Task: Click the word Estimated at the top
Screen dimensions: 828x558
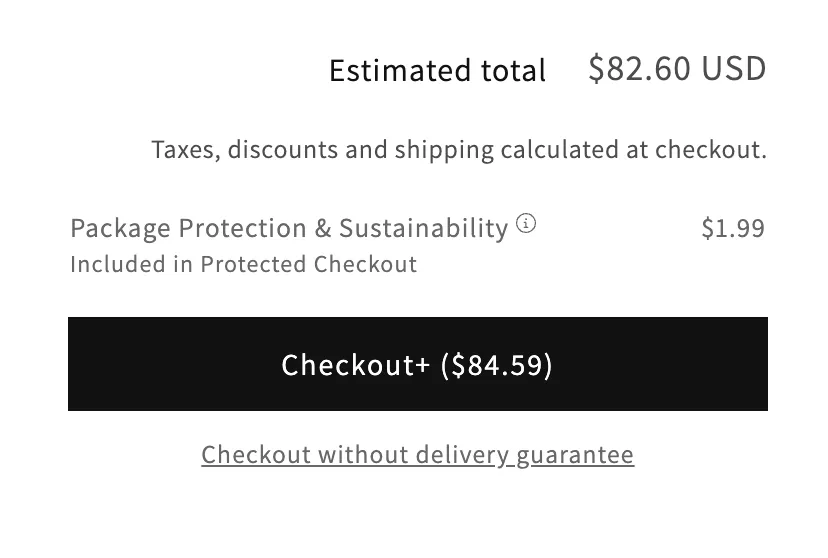Action: click(x=393, y=71)
